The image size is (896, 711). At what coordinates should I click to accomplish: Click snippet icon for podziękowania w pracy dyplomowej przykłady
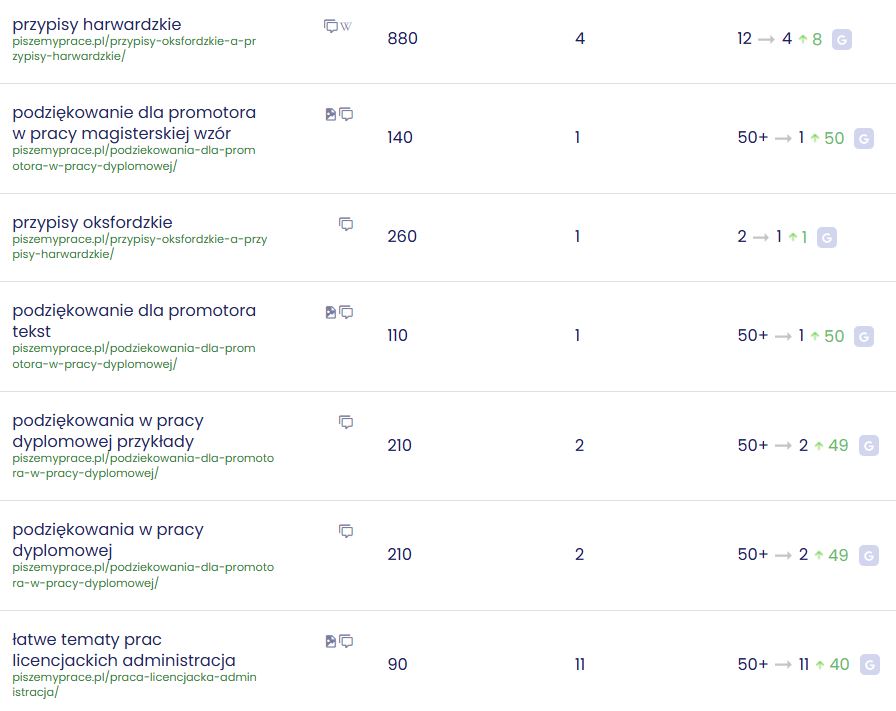click(346, 422)
